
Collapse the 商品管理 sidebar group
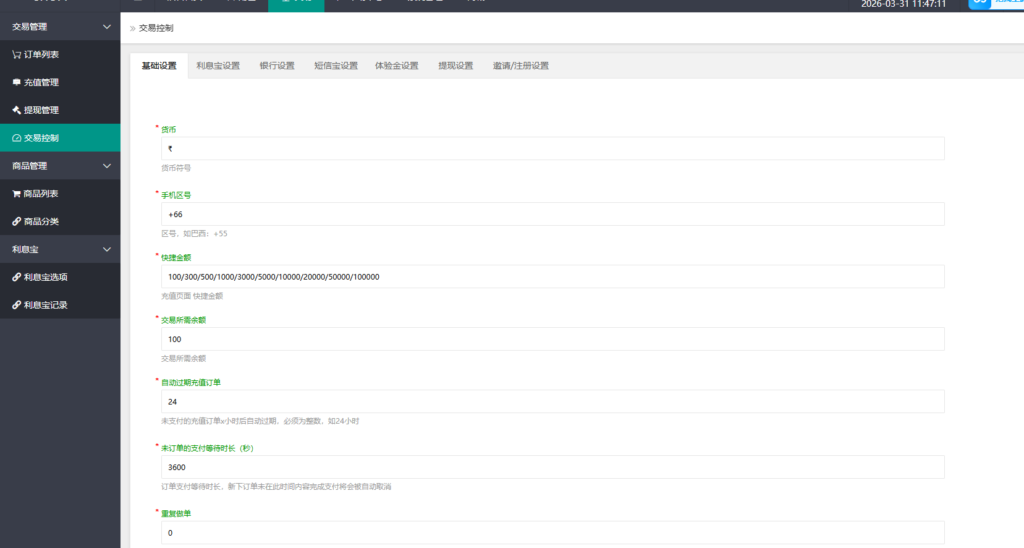[107, 166]
